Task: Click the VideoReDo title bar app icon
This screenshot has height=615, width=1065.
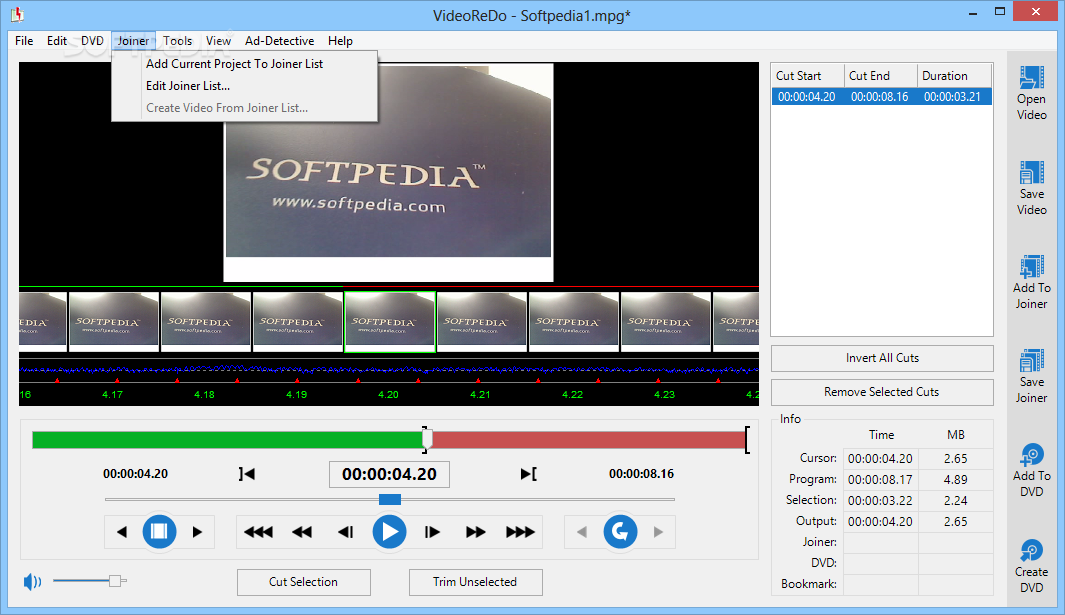Action: 17,14
